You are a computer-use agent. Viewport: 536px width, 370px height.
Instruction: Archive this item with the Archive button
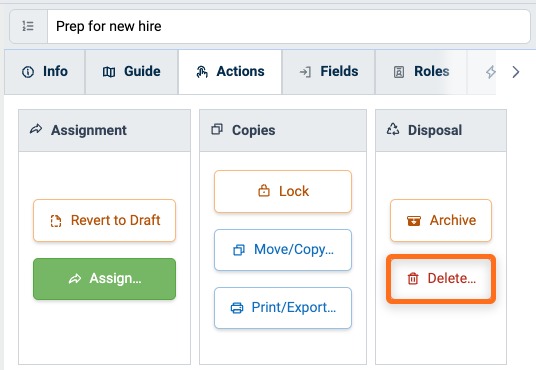coord(441,221)
